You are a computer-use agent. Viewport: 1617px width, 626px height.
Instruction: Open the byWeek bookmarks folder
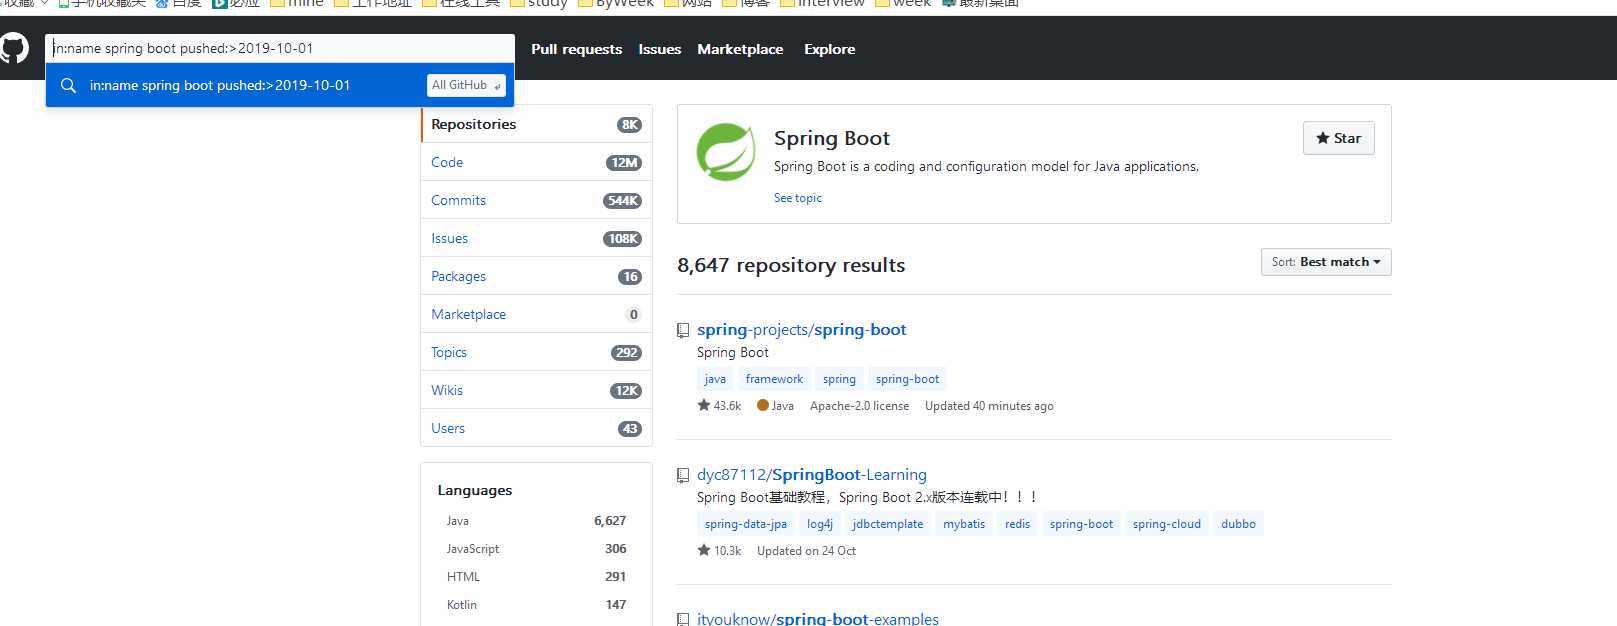click(x=617, y=4)
